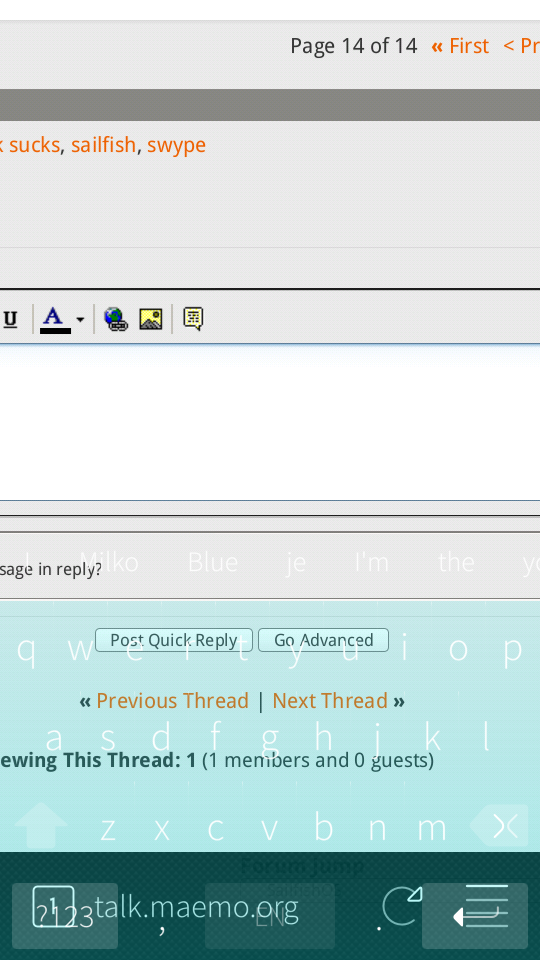Click the Post Quick Reply button
540x960 pixels.
(174, 640)
